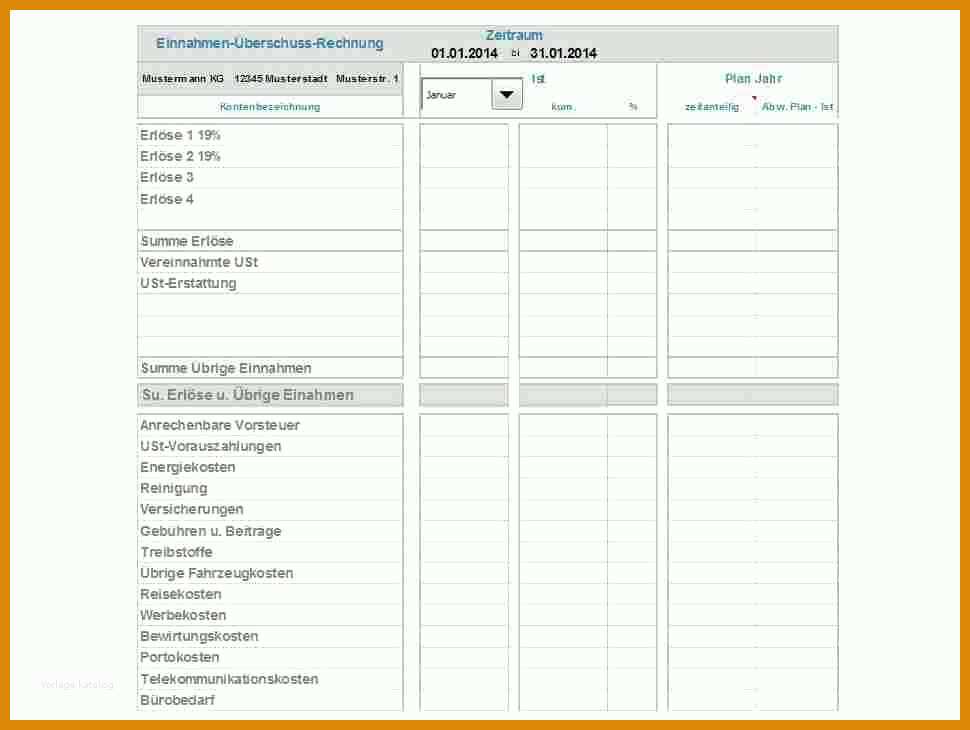
Task: Click the Kontenbezeichnung column header
Action: click(x=270, y=106)
